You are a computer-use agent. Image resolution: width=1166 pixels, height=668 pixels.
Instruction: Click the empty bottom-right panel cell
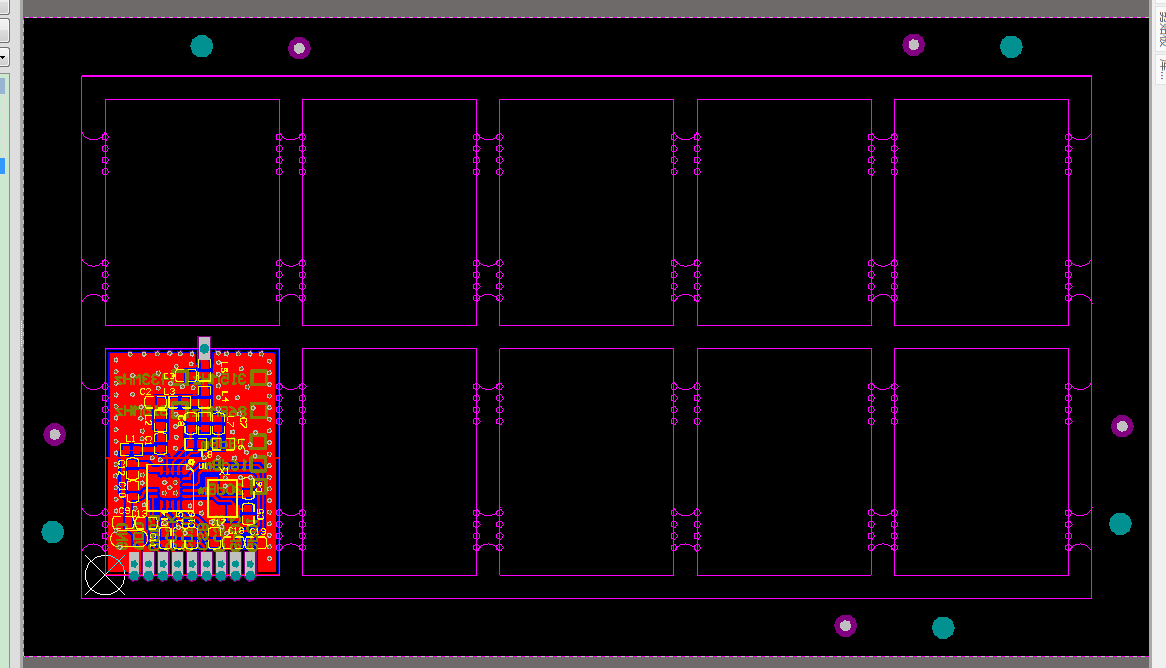point(982,462)
